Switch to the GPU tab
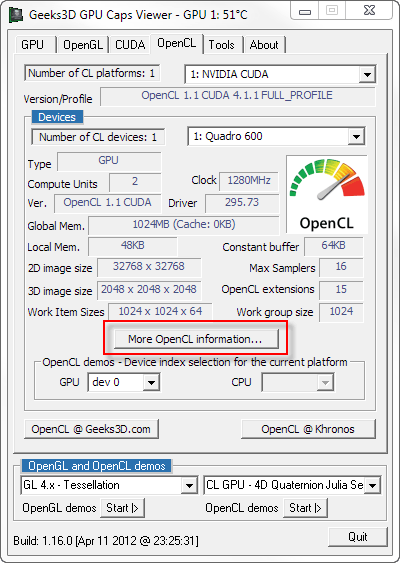The image size is (400, 563). (33, 45)
